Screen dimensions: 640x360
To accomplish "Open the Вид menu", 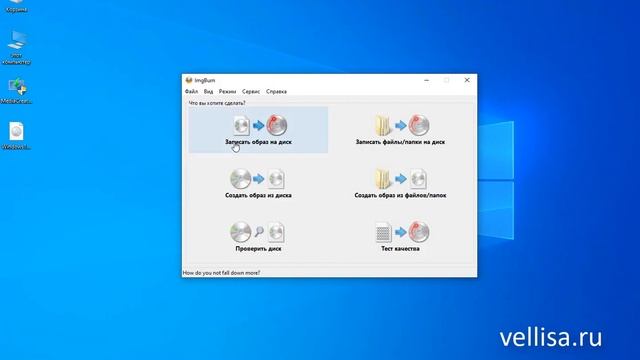I will [x=208, y=91].
